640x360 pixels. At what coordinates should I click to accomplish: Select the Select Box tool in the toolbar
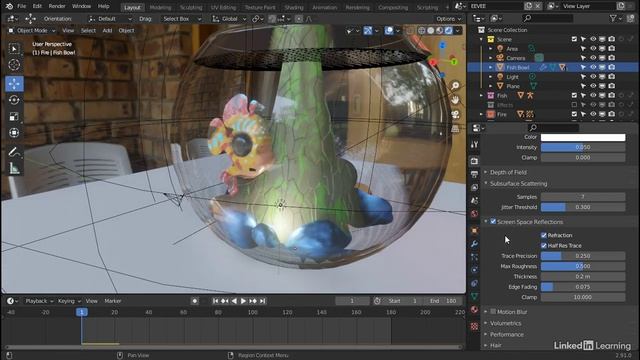(14, 49)
